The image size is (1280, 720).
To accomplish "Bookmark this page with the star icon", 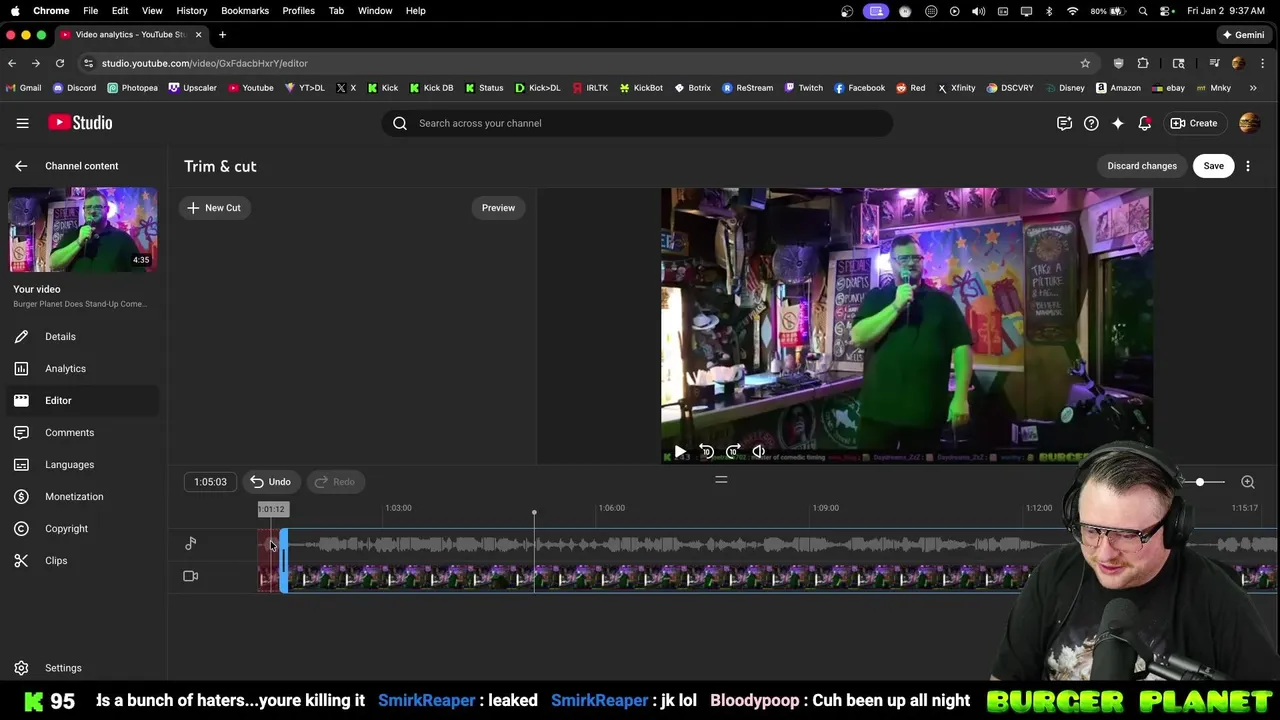I will [1085, 63].
